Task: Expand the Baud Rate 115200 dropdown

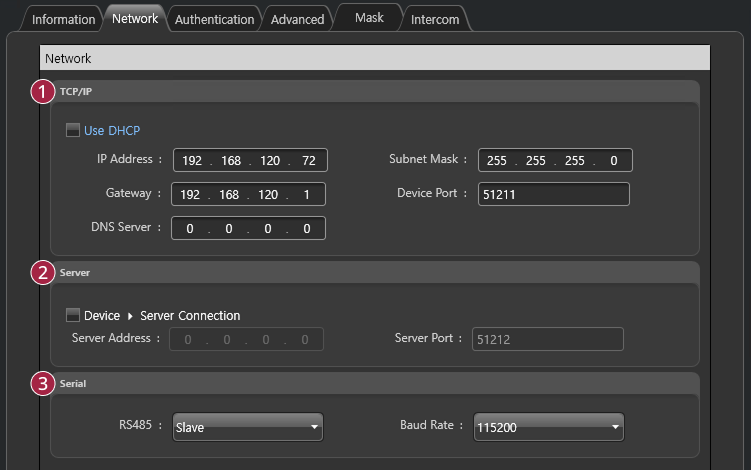Action: pos(549,427)
